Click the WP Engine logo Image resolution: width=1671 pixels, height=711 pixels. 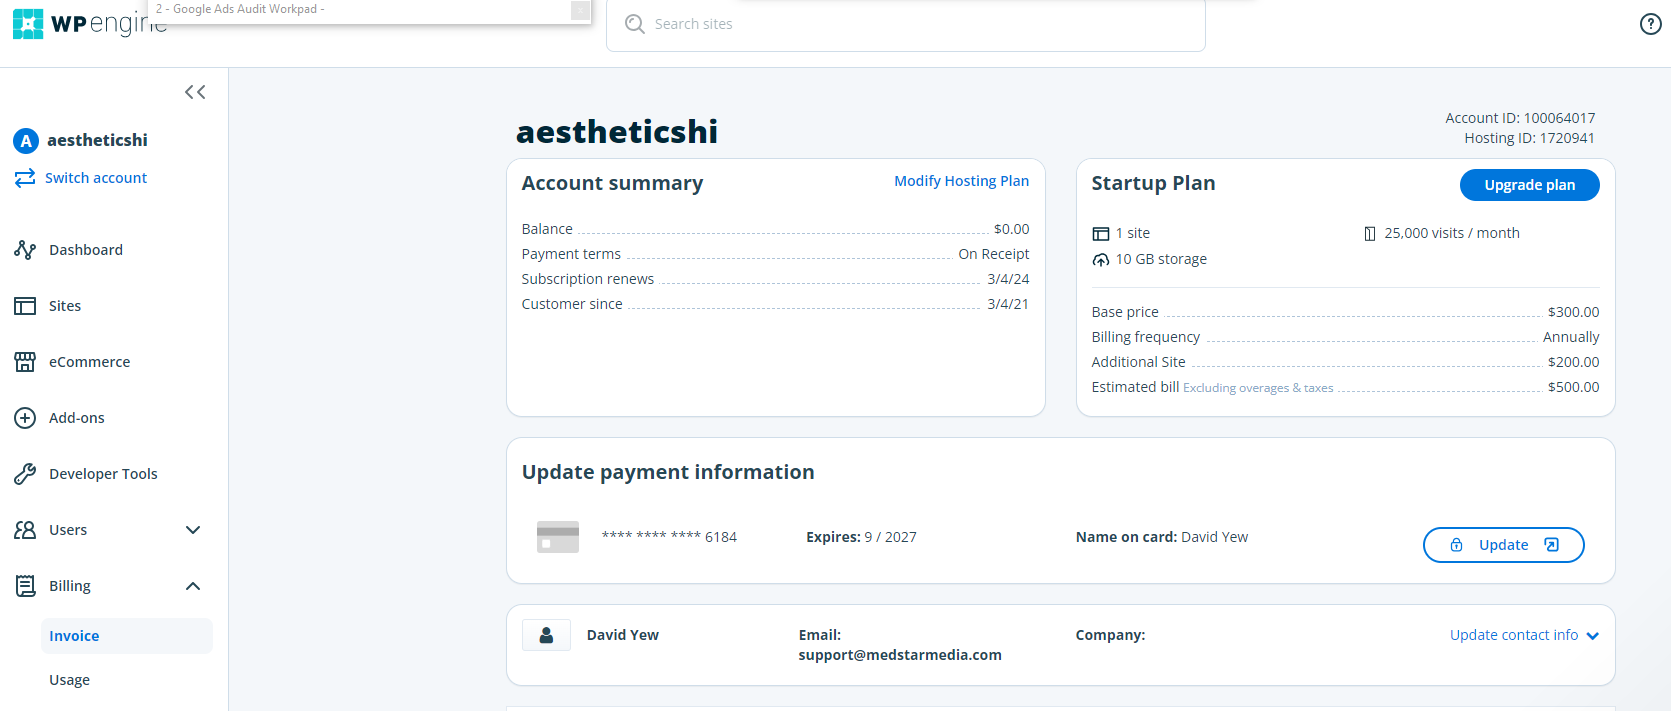click(x=90, y=24)
